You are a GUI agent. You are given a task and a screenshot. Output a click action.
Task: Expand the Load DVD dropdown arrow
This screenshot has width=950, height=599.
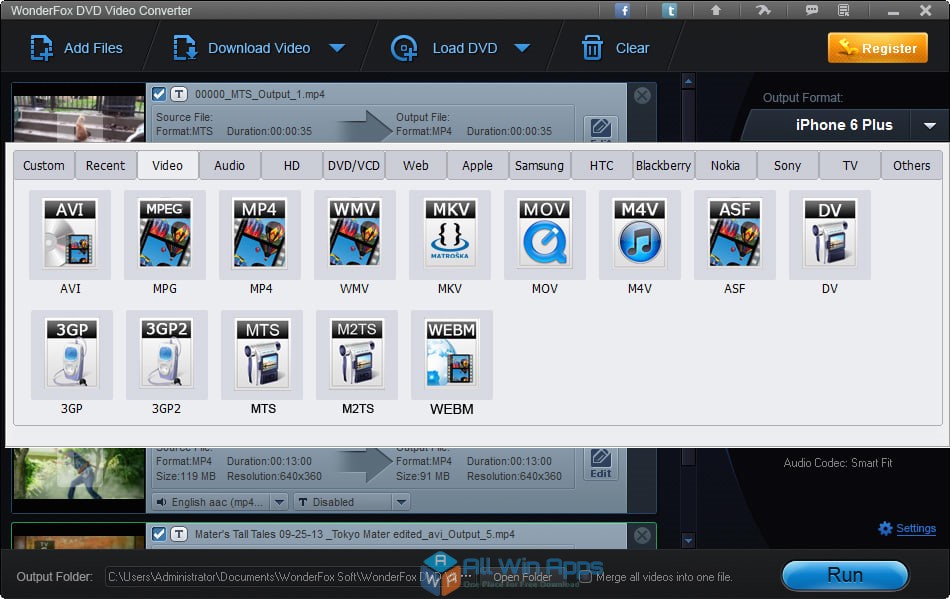coord(522,48)
